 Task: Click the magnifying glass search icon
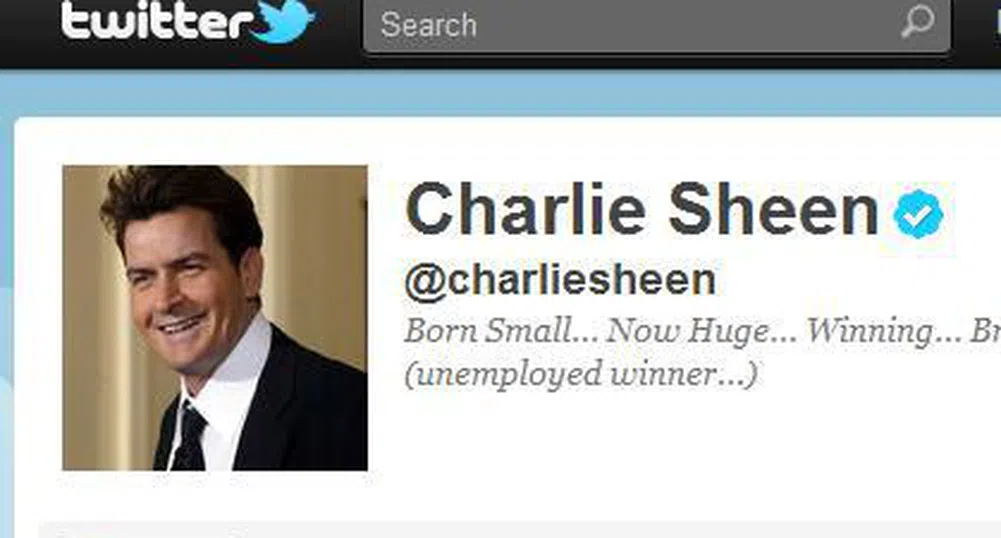[x=917, y=22]
